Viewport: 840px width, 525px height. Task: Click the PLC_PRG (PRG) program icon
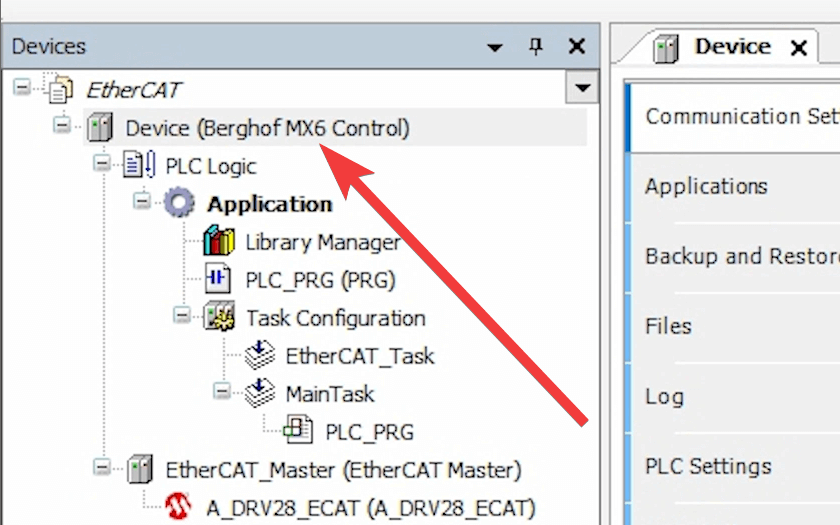[x=218, y=279]
